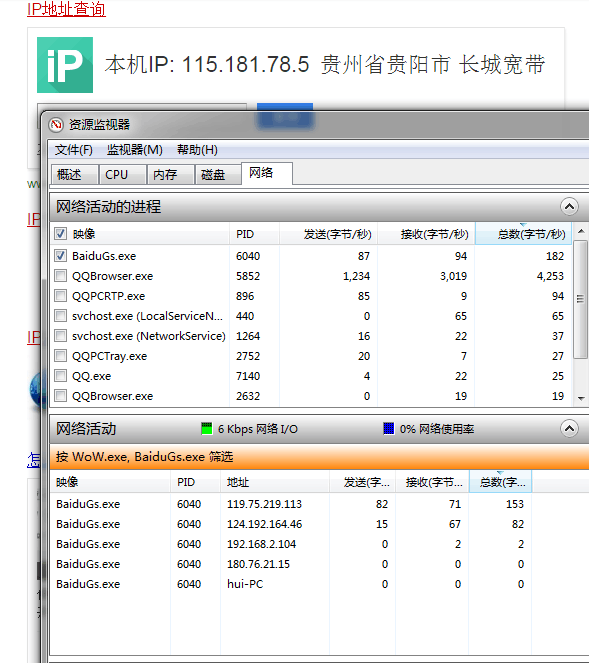Click the orange WoW.exe, BaiduGs.exe filter bar

pyautogui.click(x=319, y=457)
